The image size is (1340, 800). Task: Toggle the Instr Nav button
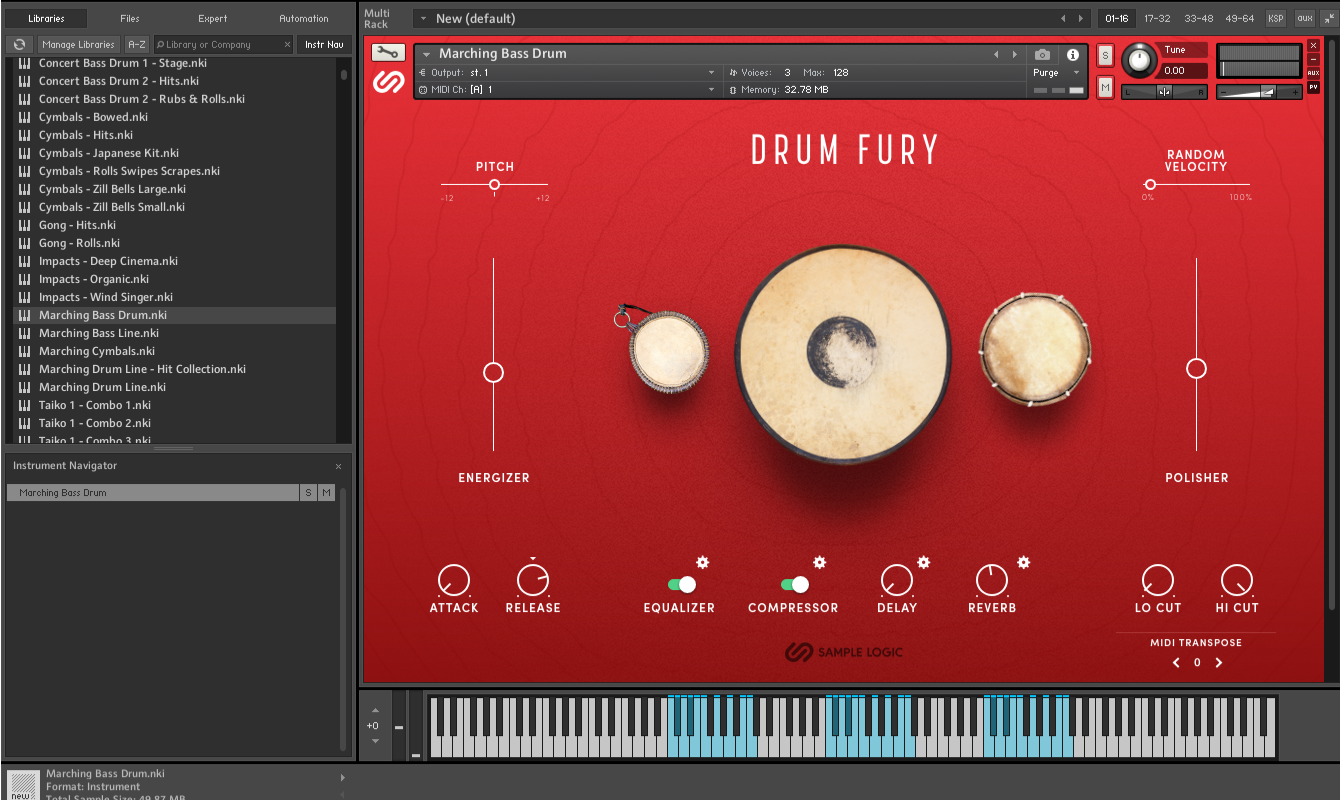(x=324, y=45)
